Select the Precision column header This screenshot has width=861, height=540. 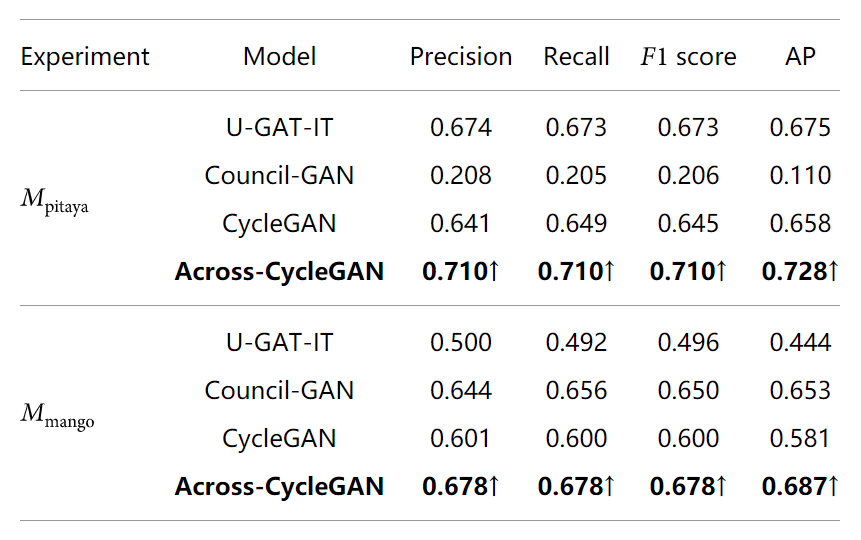point(461,57)
